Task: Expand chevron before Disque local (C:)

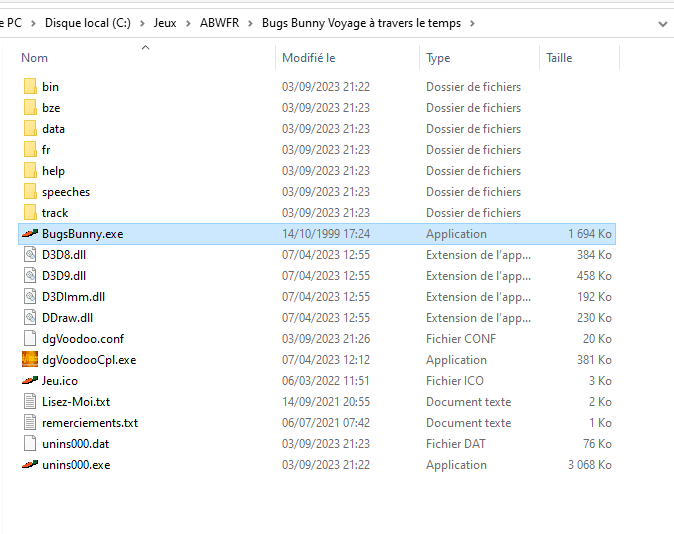Action: tap(33, 23)
